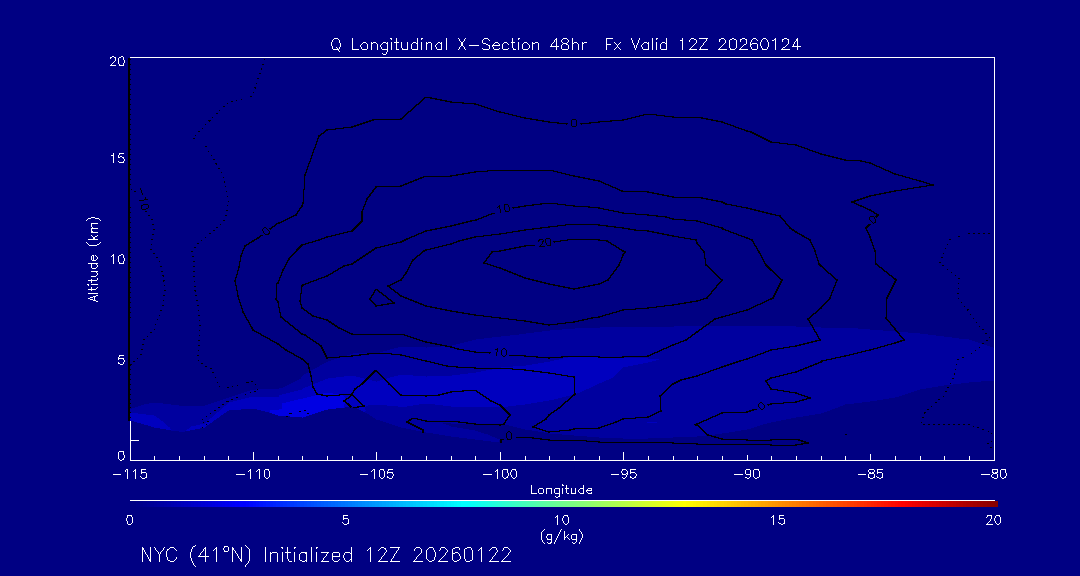Select the '15' label on the color scale

click(x=778, y=521)
